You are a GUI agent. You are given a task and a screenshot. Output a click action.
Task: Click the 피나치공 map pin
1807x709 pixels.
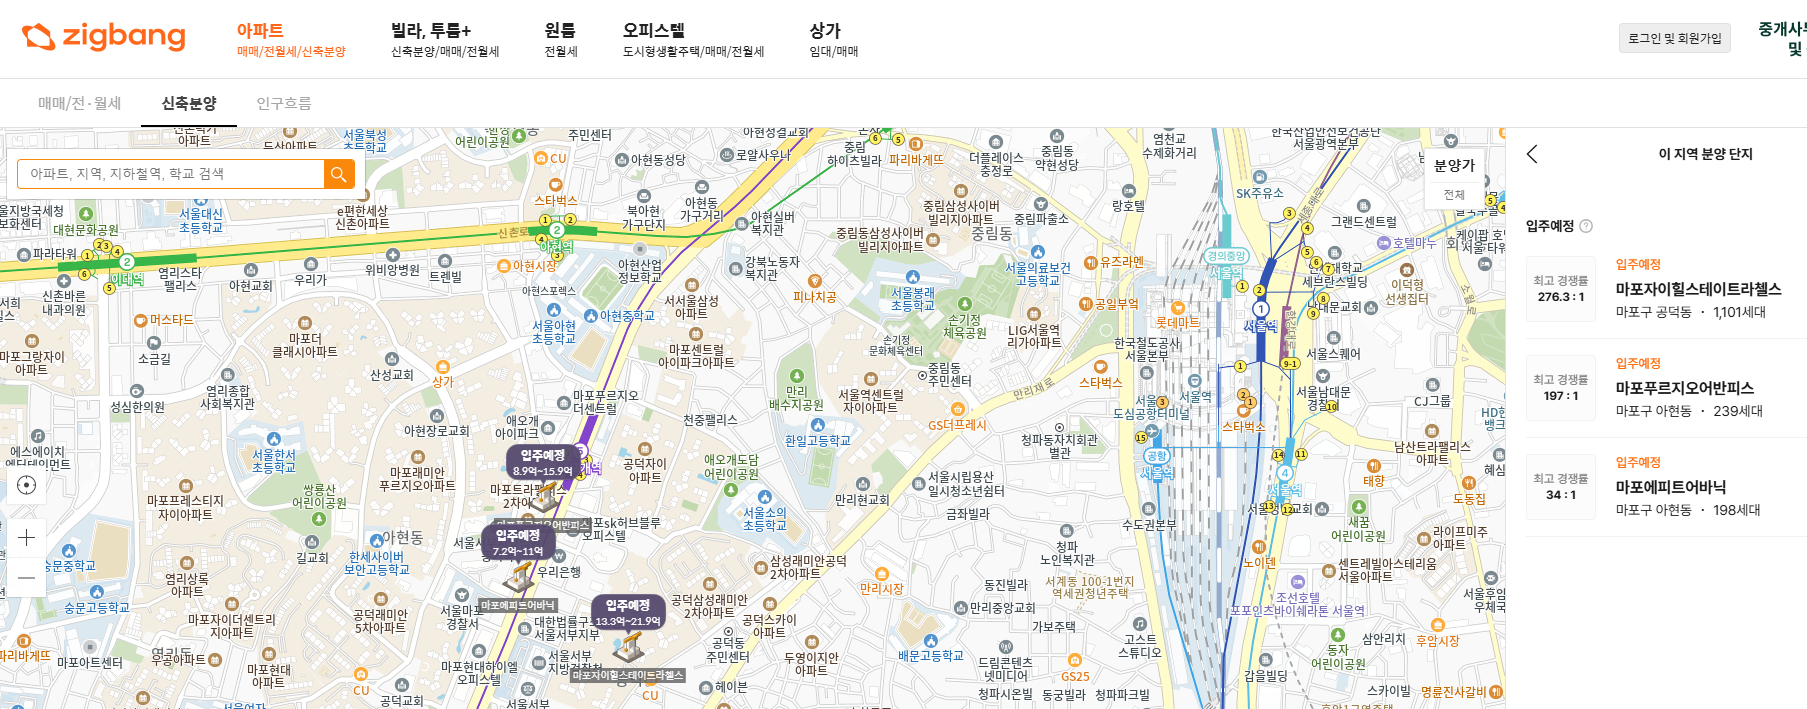tap(815, 282)
